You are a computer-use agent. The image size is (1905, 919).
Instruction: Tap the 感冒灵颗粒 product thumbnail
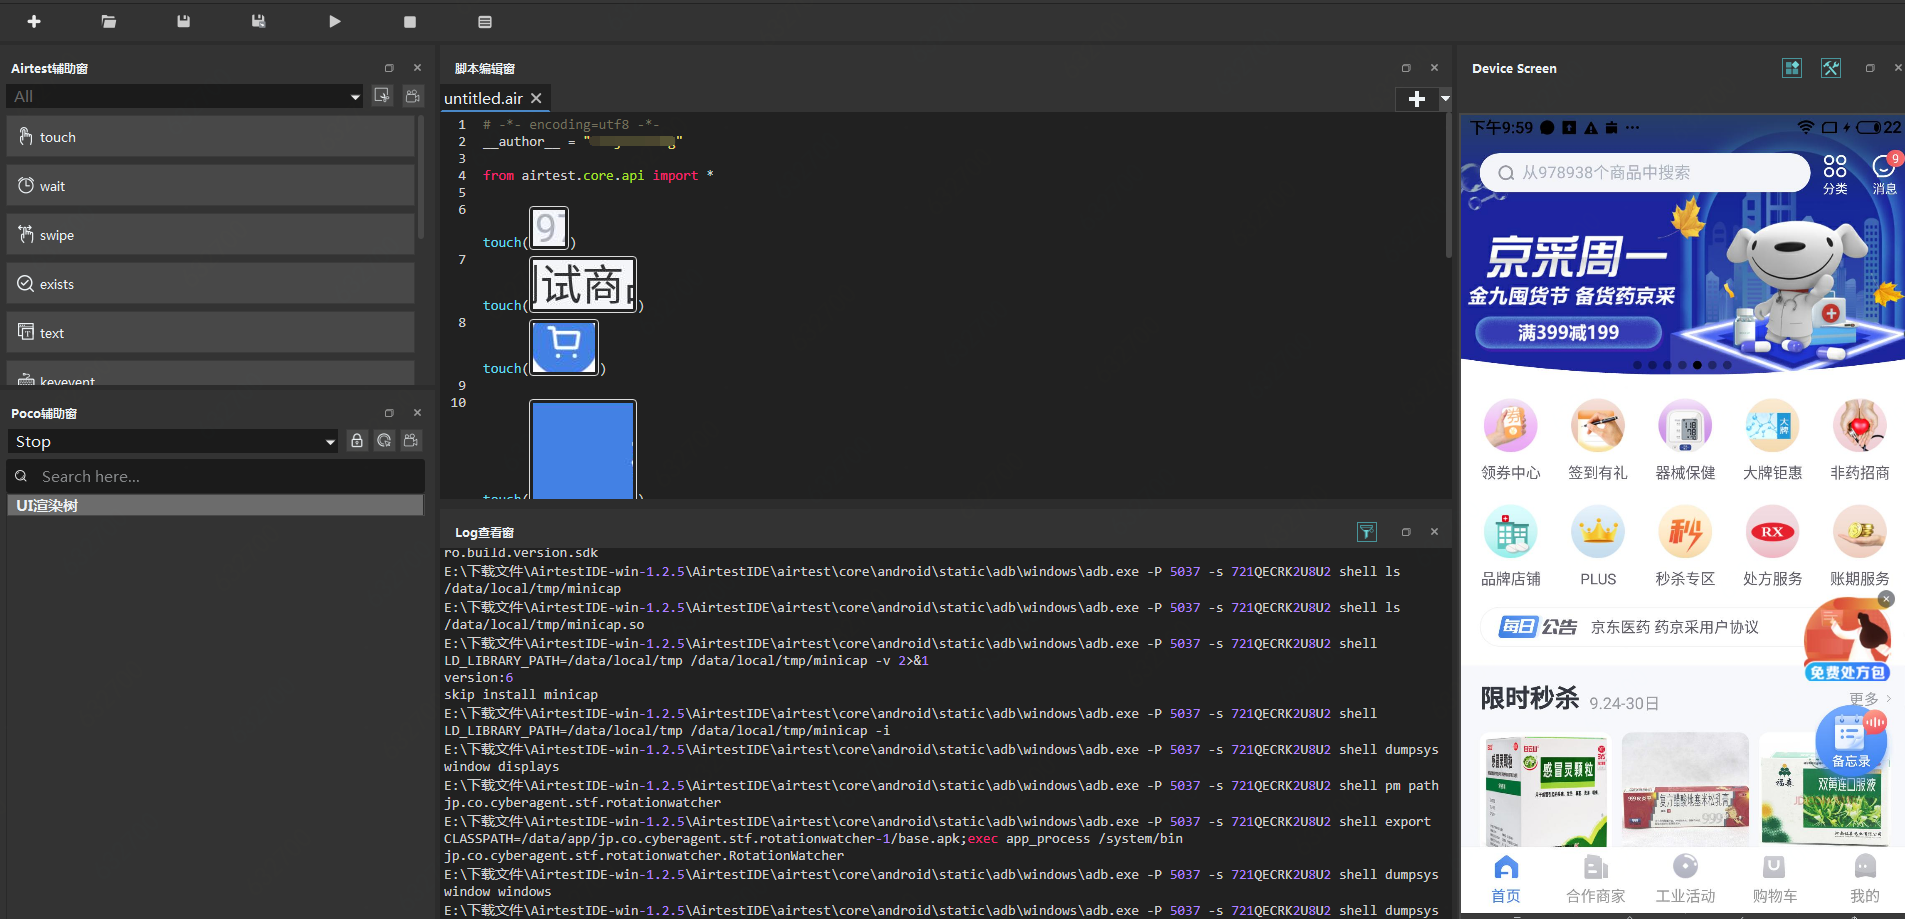click(1546, 792)
